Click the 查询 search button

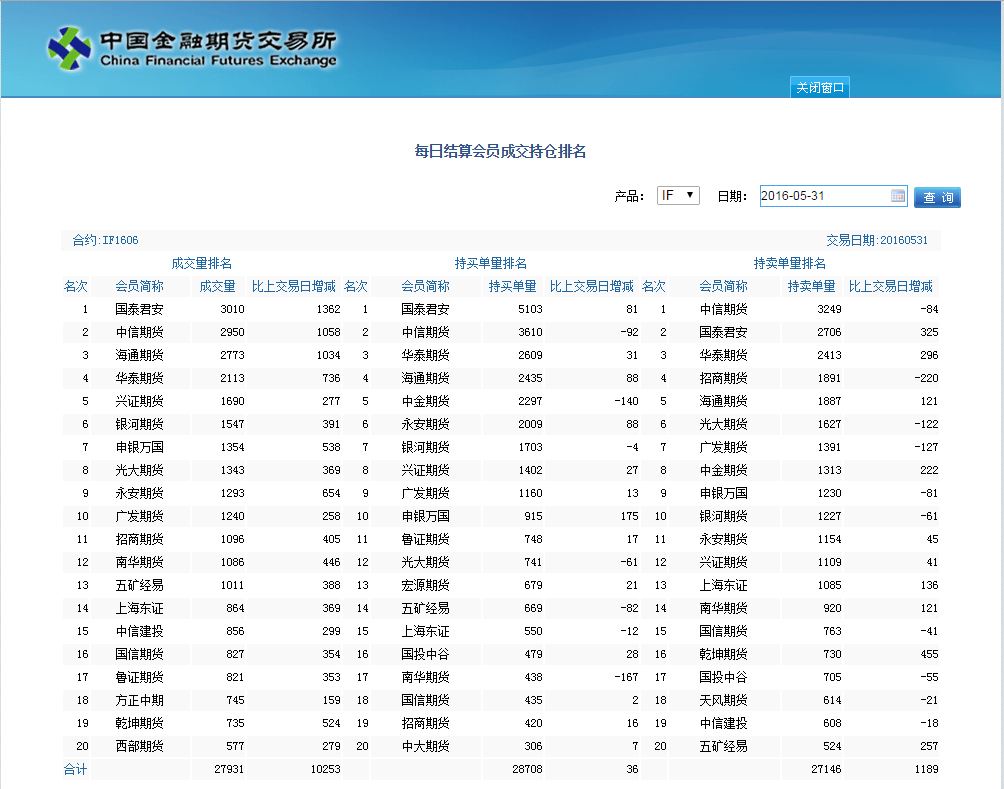(937, 197)
